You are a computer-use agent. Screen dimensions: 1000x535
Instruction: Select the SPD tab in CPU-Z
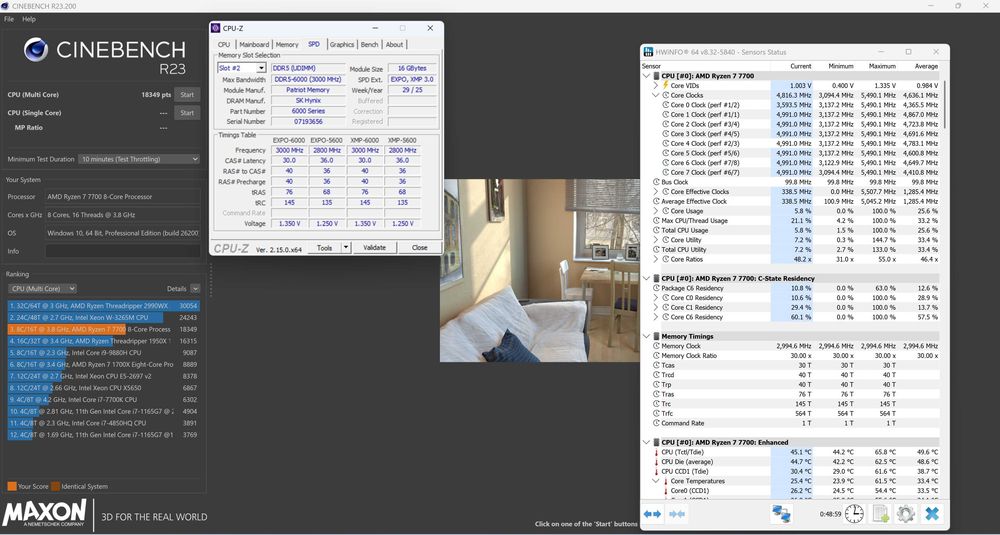[314, 44]
